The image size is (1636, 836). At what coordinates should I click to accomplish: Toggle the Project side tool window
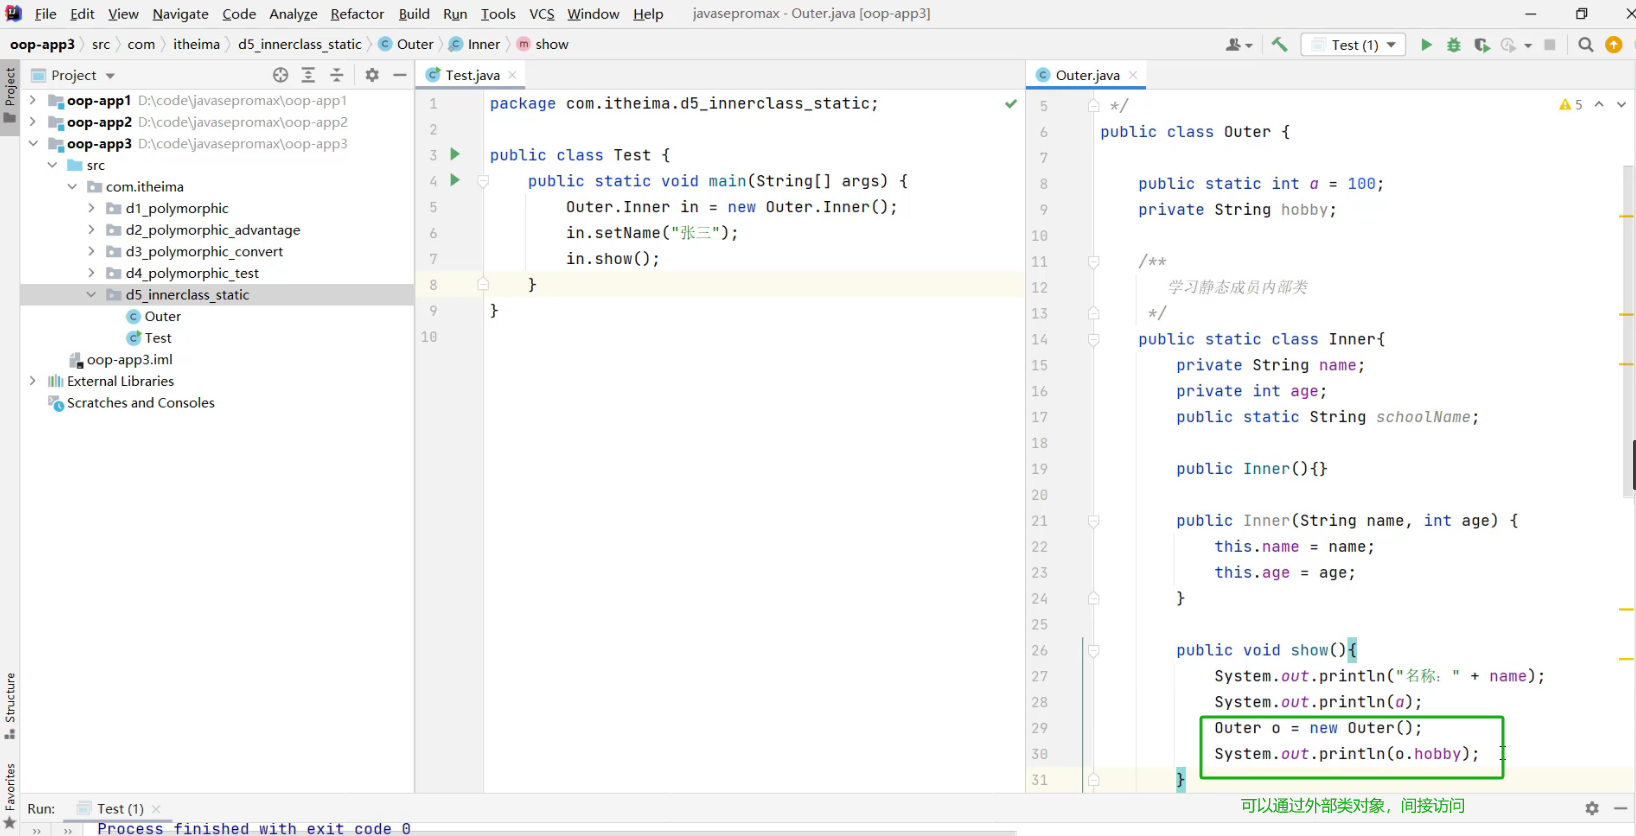pos(10,95)
